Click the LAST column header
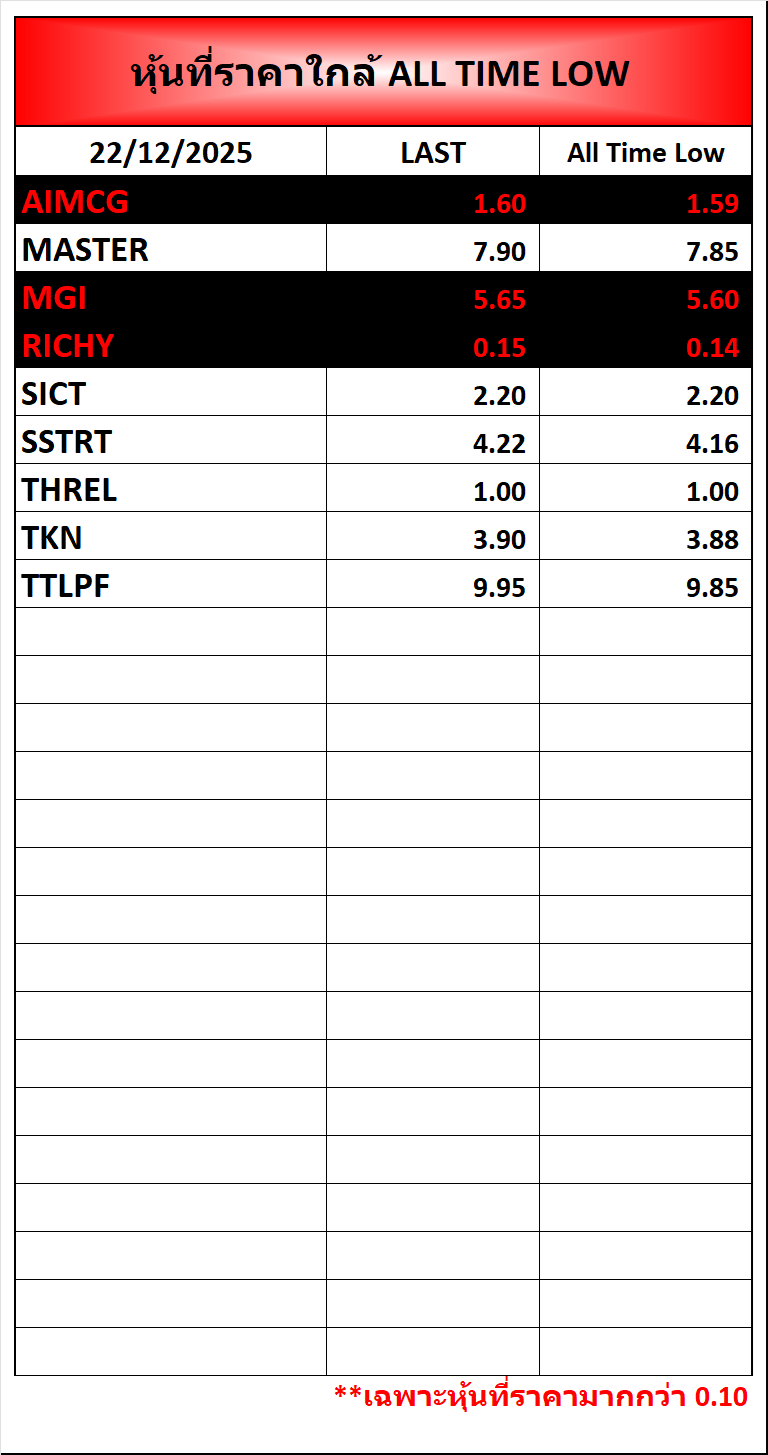Screen dimensions: 768x1455 (x=433, y=153)
